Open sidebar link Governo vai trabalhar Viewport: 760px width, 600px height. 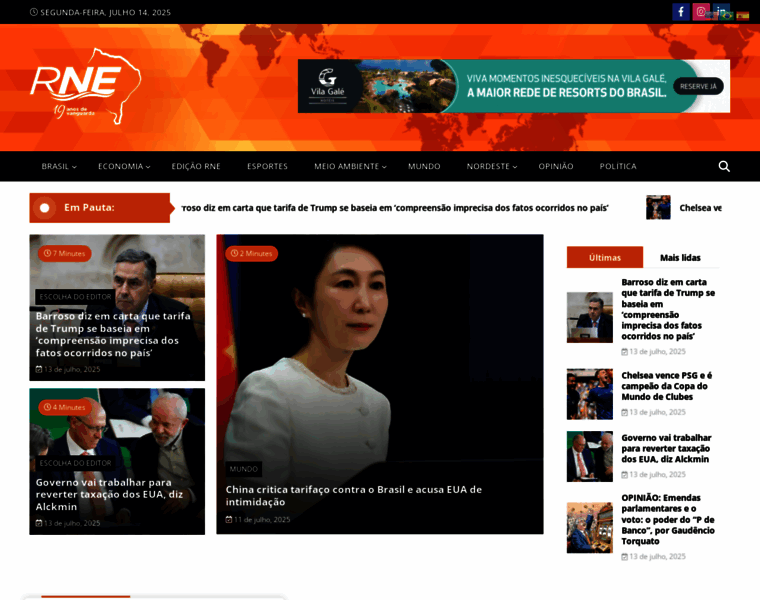(x=666, y=448)
